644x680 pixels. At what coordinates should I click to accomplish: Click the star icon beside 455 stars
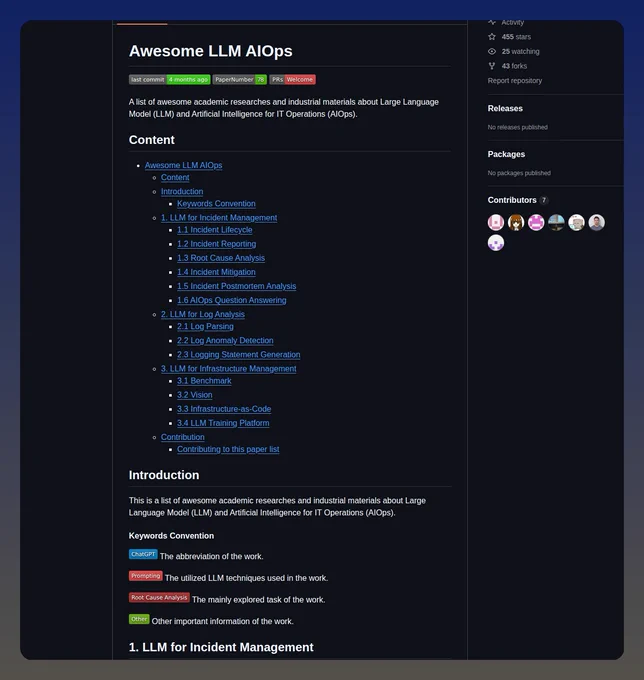492,37
